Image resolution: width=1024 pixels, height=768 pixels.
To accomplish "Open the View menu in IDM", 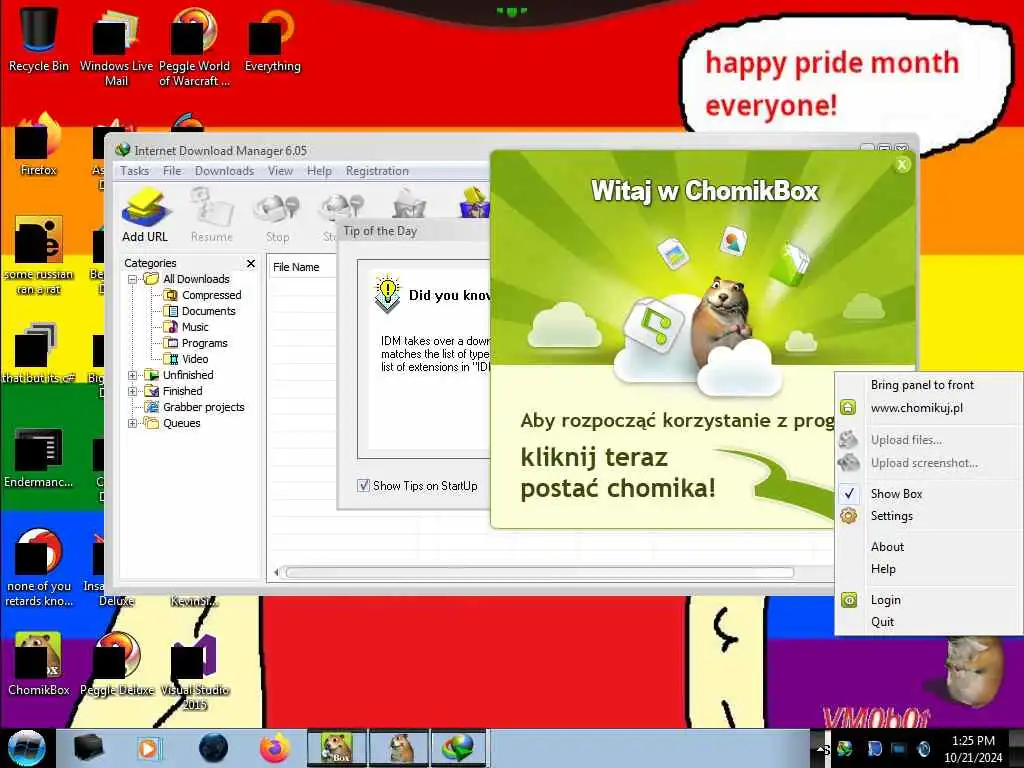I will click(x=280, y=171).
